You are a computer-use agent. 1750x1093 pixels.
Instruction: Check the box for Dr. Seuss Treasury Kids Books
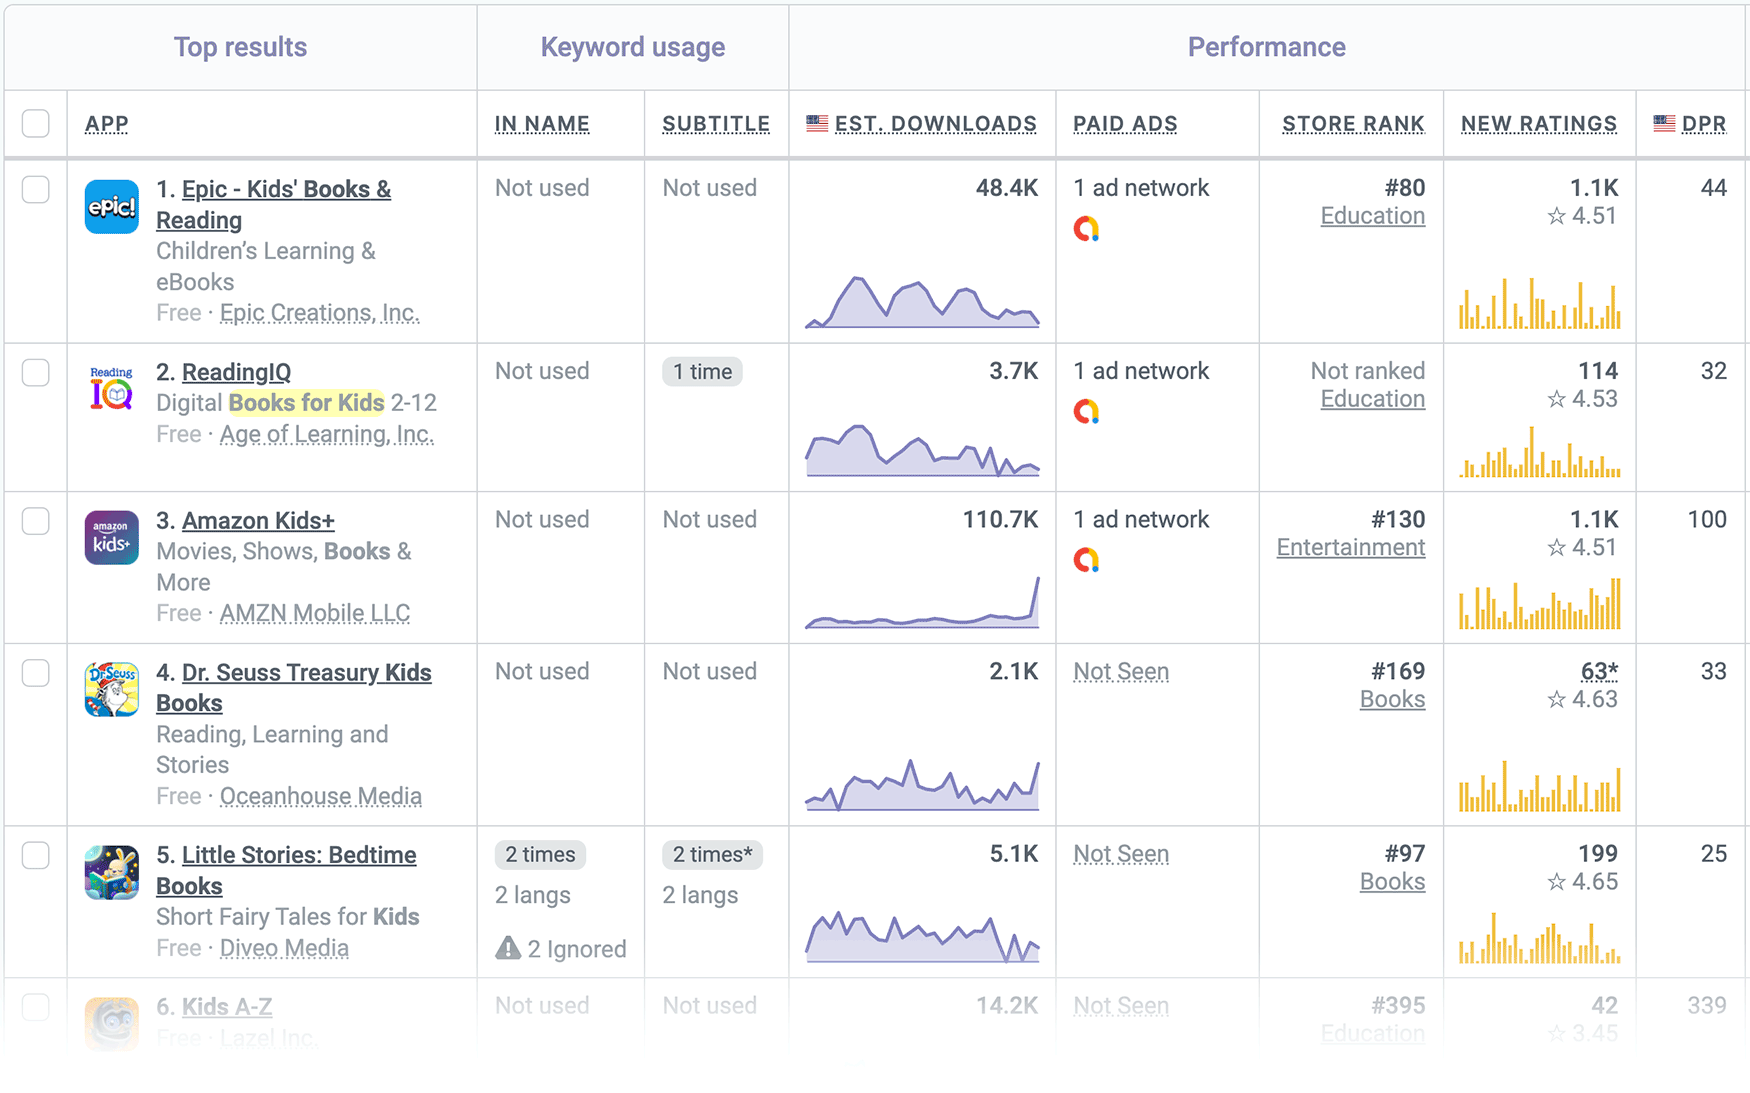pyautogui.click(x=36, y=673)
